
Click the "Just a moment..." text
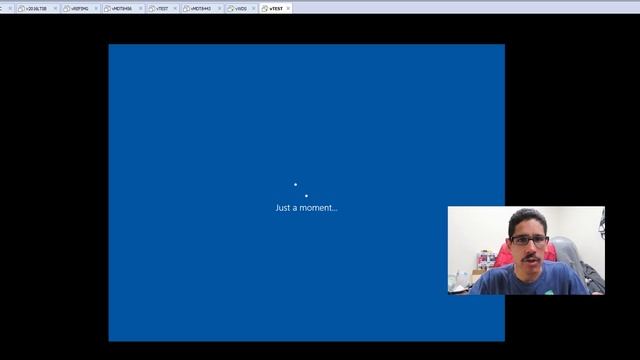307,208
